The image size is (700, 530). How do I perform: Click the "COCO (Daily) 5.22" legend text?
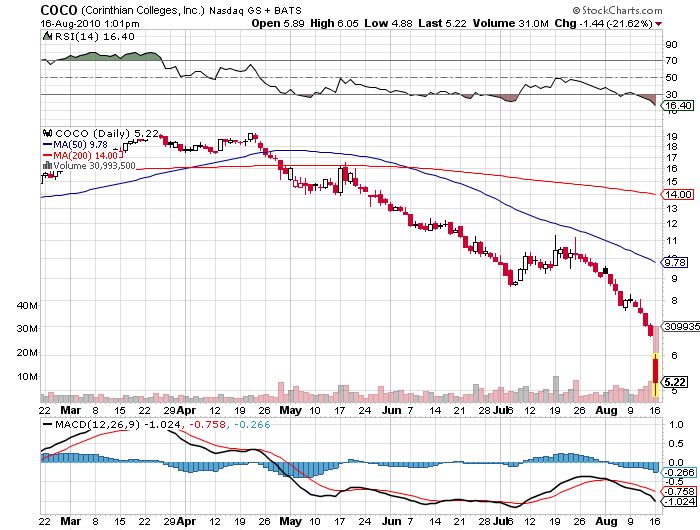click(107, 133)
